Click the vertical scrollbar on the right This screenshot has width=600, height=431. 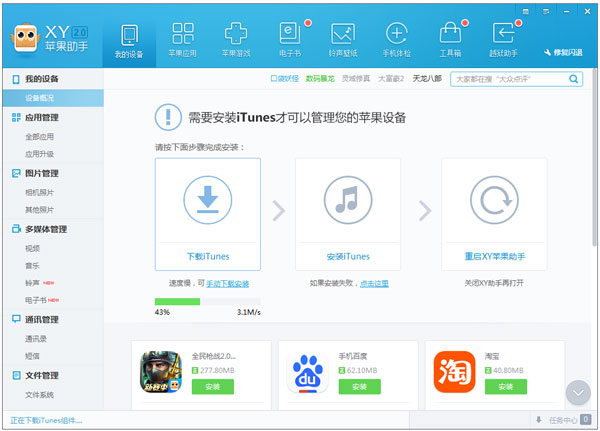point(594,157)
